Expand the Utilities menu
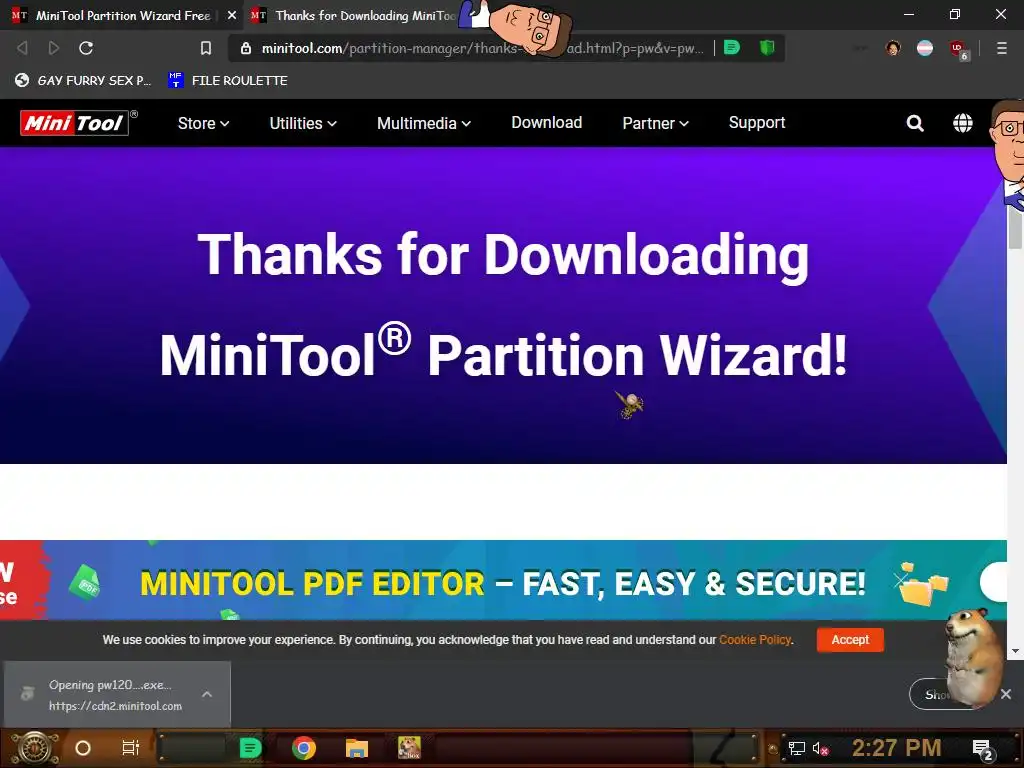This screenshot has width=1024, height=768. (x=303, y=123)
